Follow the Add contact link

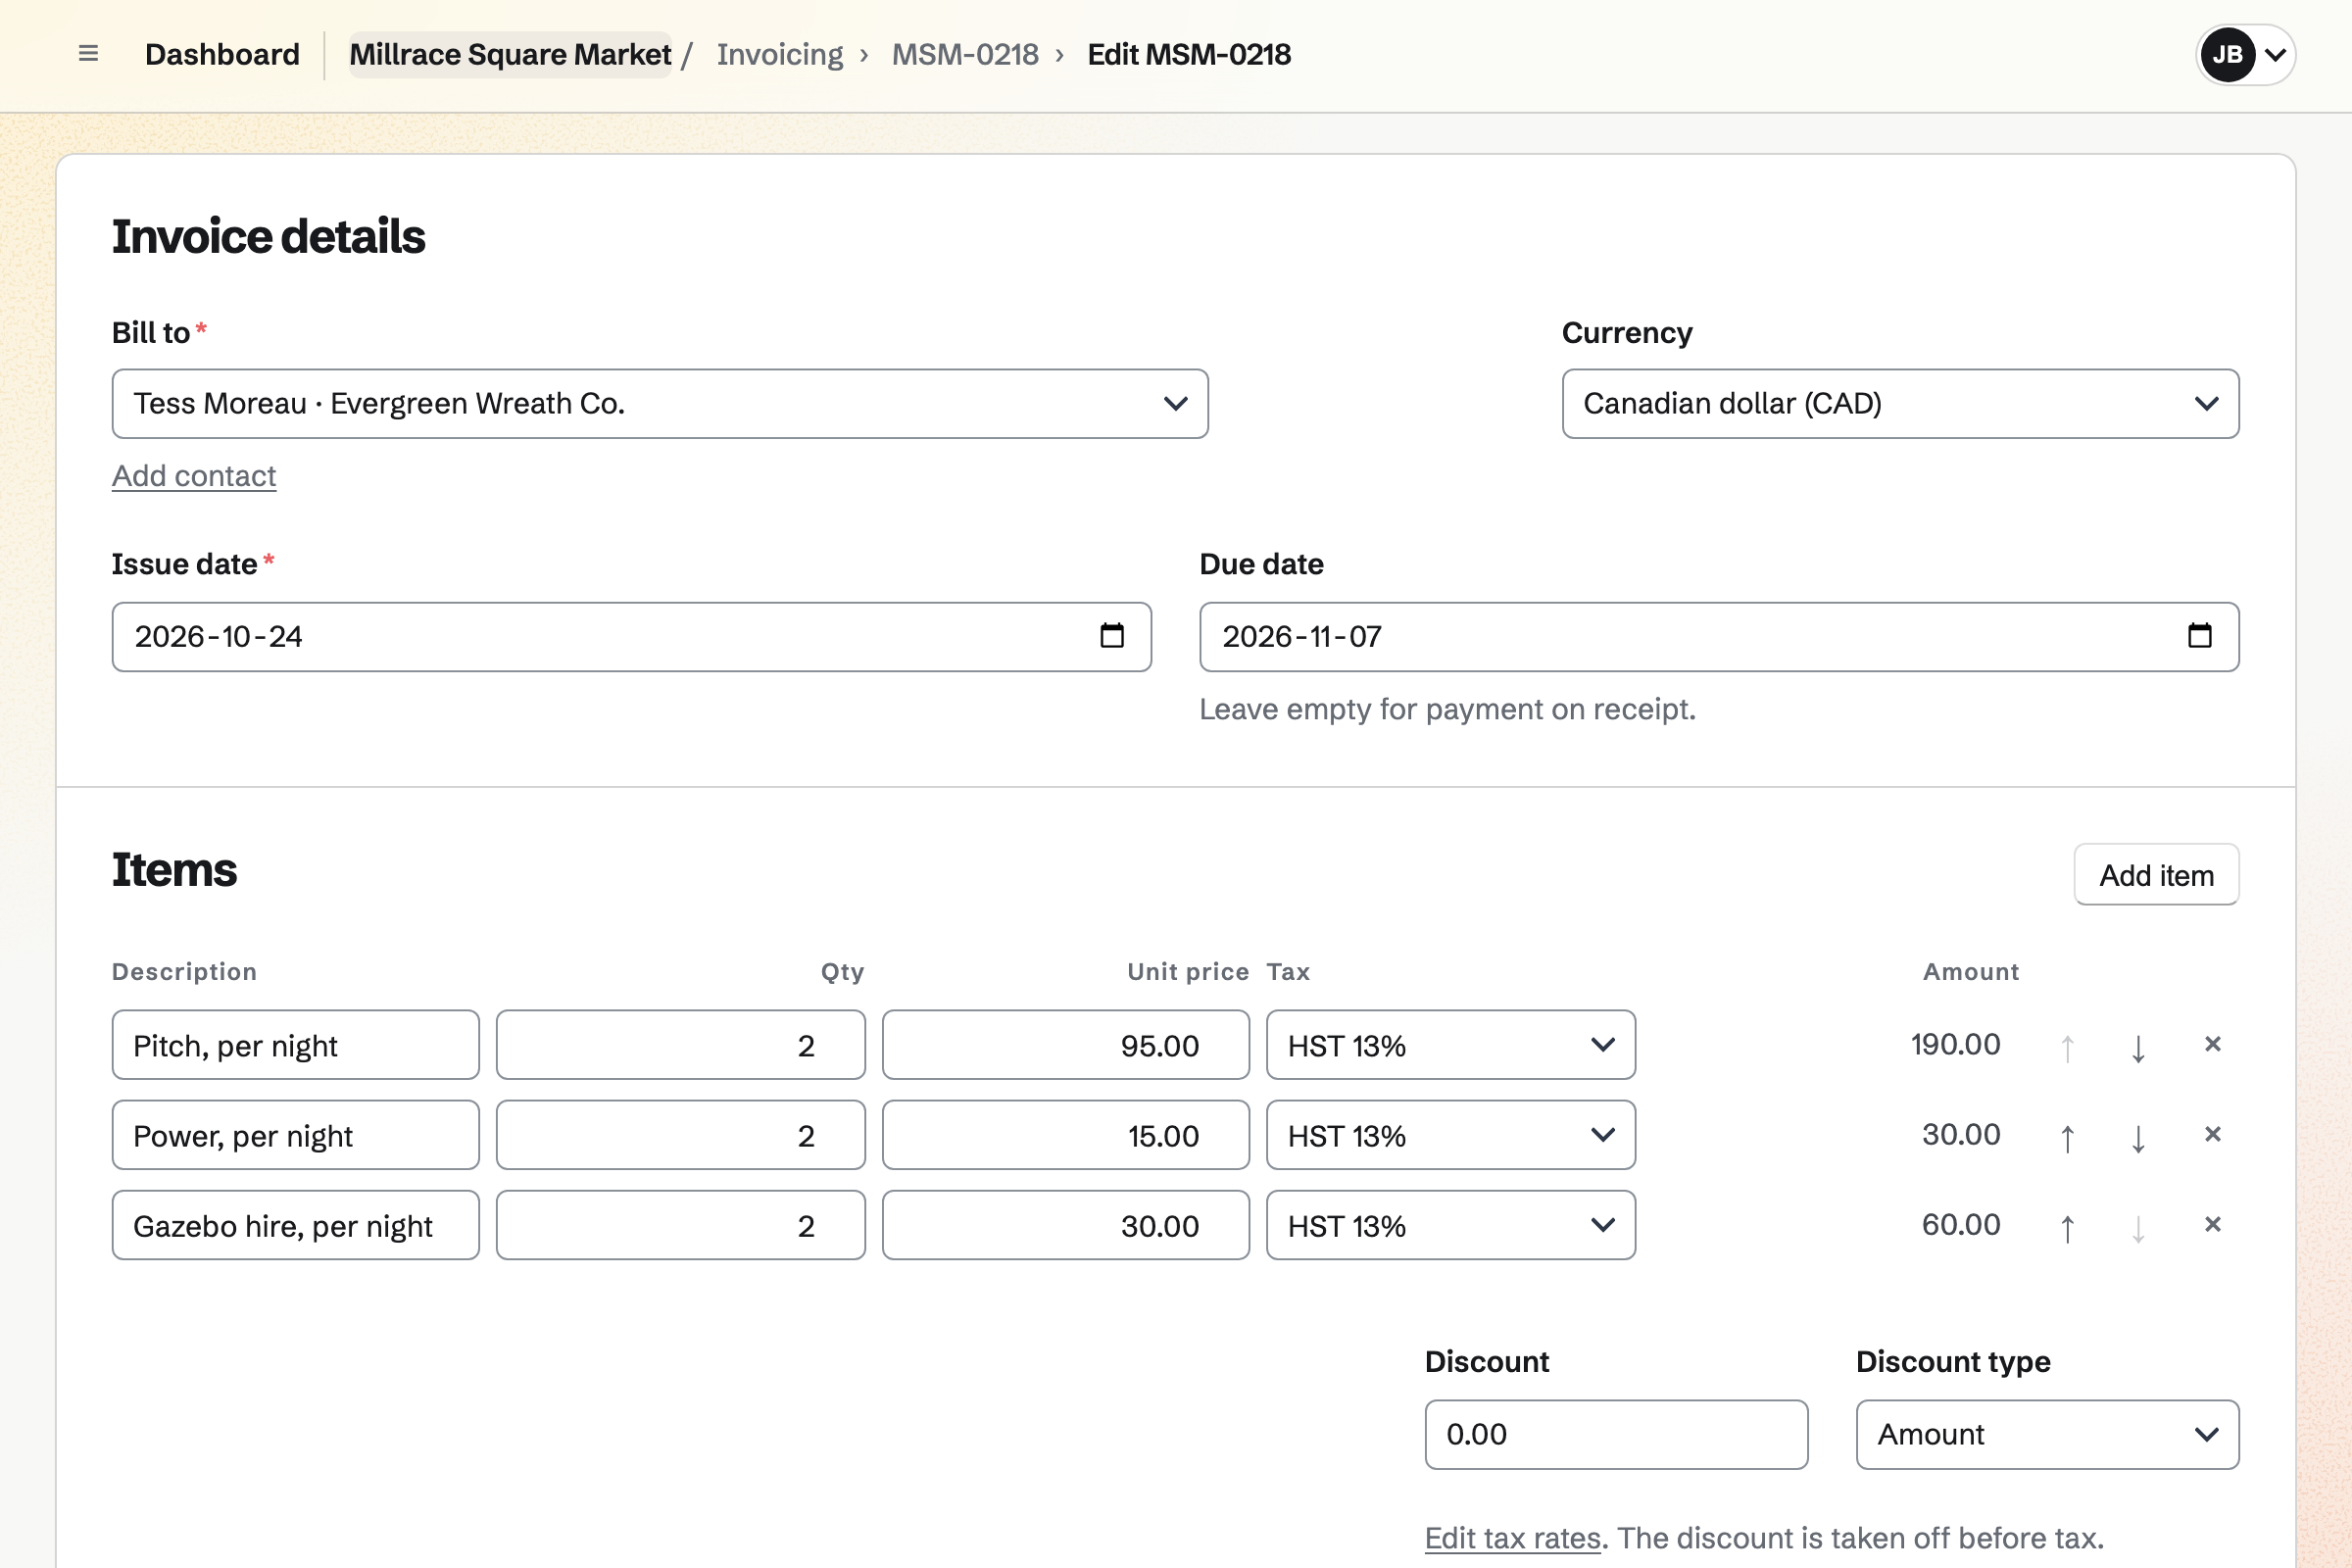point(194,476)
